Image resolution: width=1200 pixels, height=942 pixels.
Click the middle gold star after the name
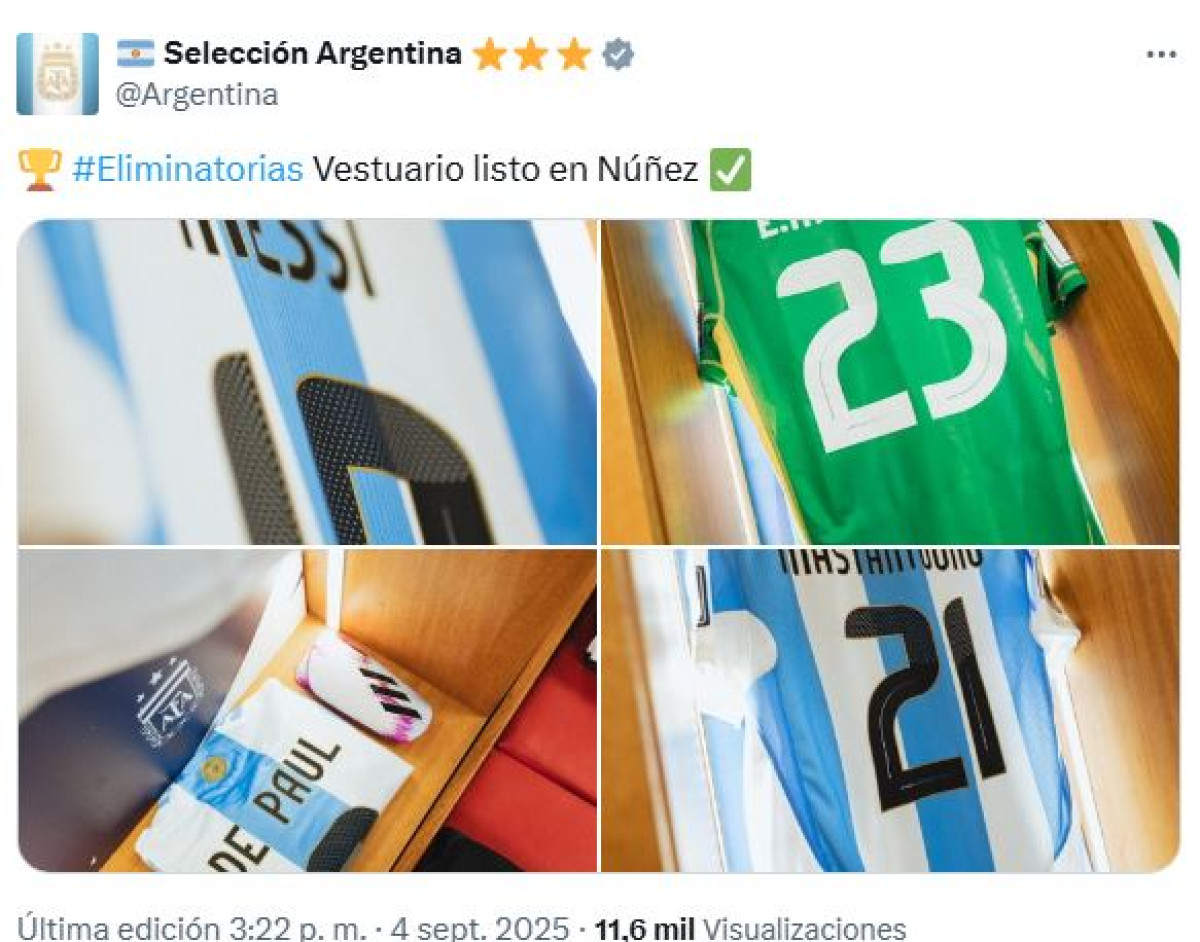pos(532,55)
